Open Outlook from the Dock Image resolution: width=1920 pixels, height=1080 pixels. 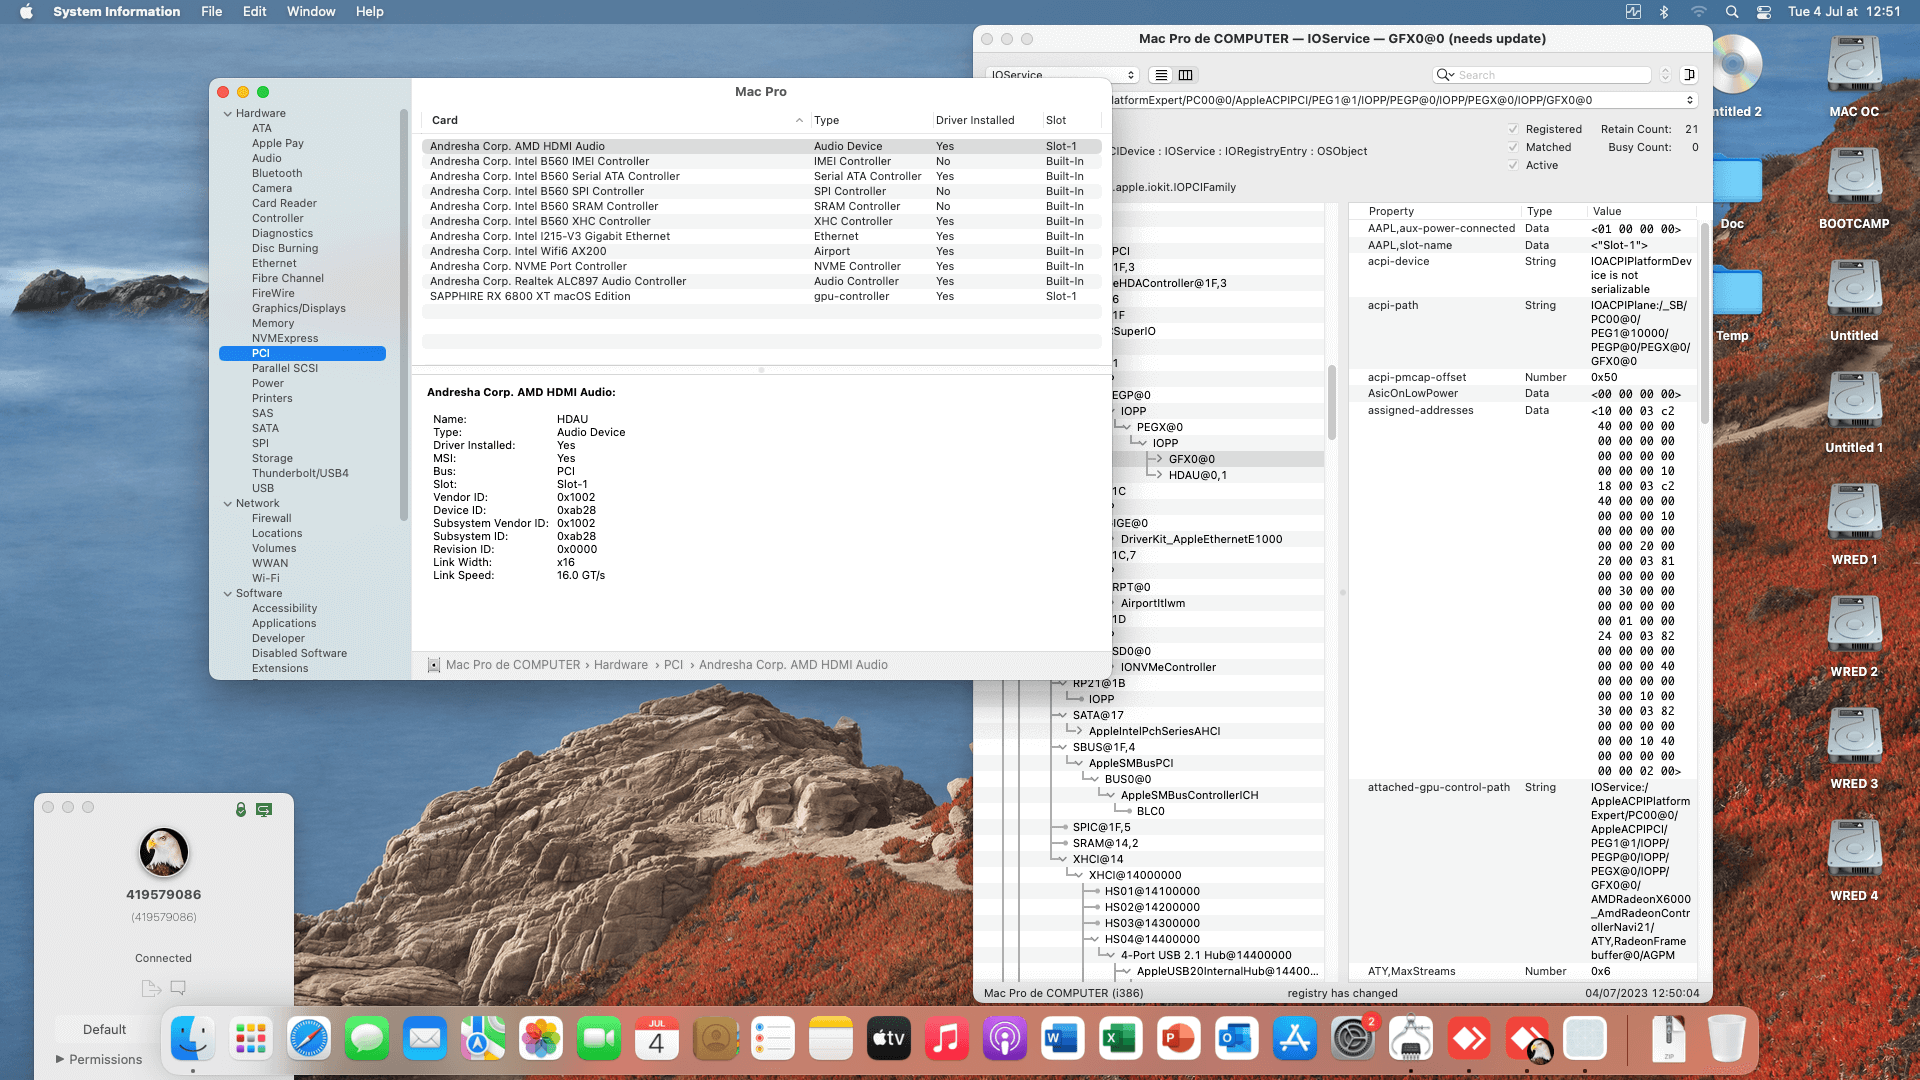1236,1039
